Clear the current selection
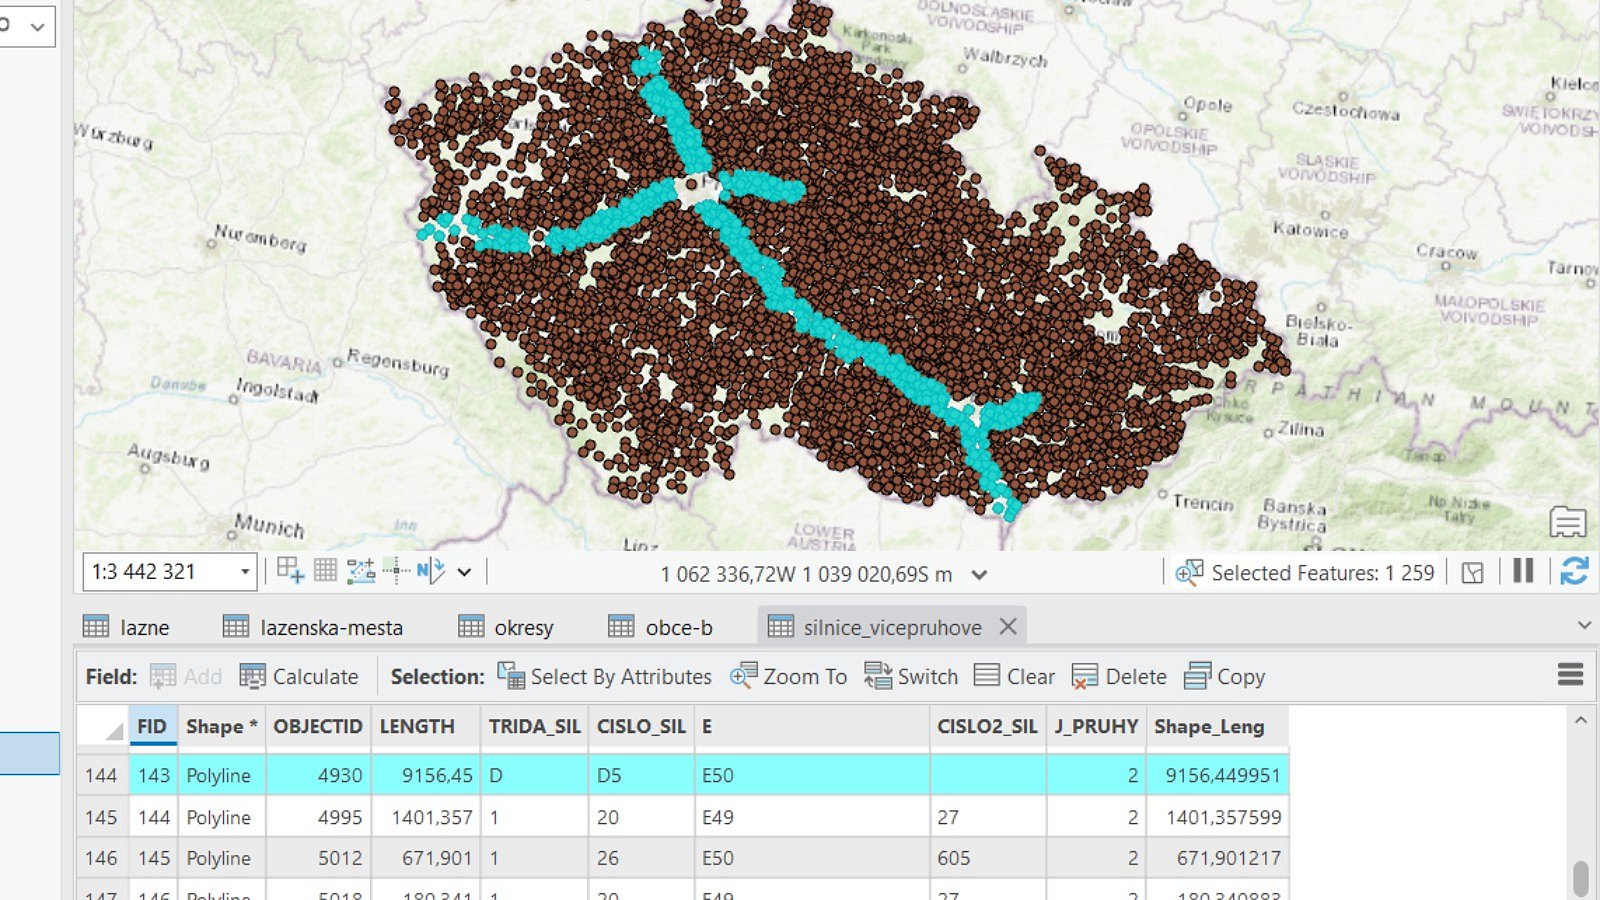Viewport: 1600px width, 900px height. click(1014, 677)
